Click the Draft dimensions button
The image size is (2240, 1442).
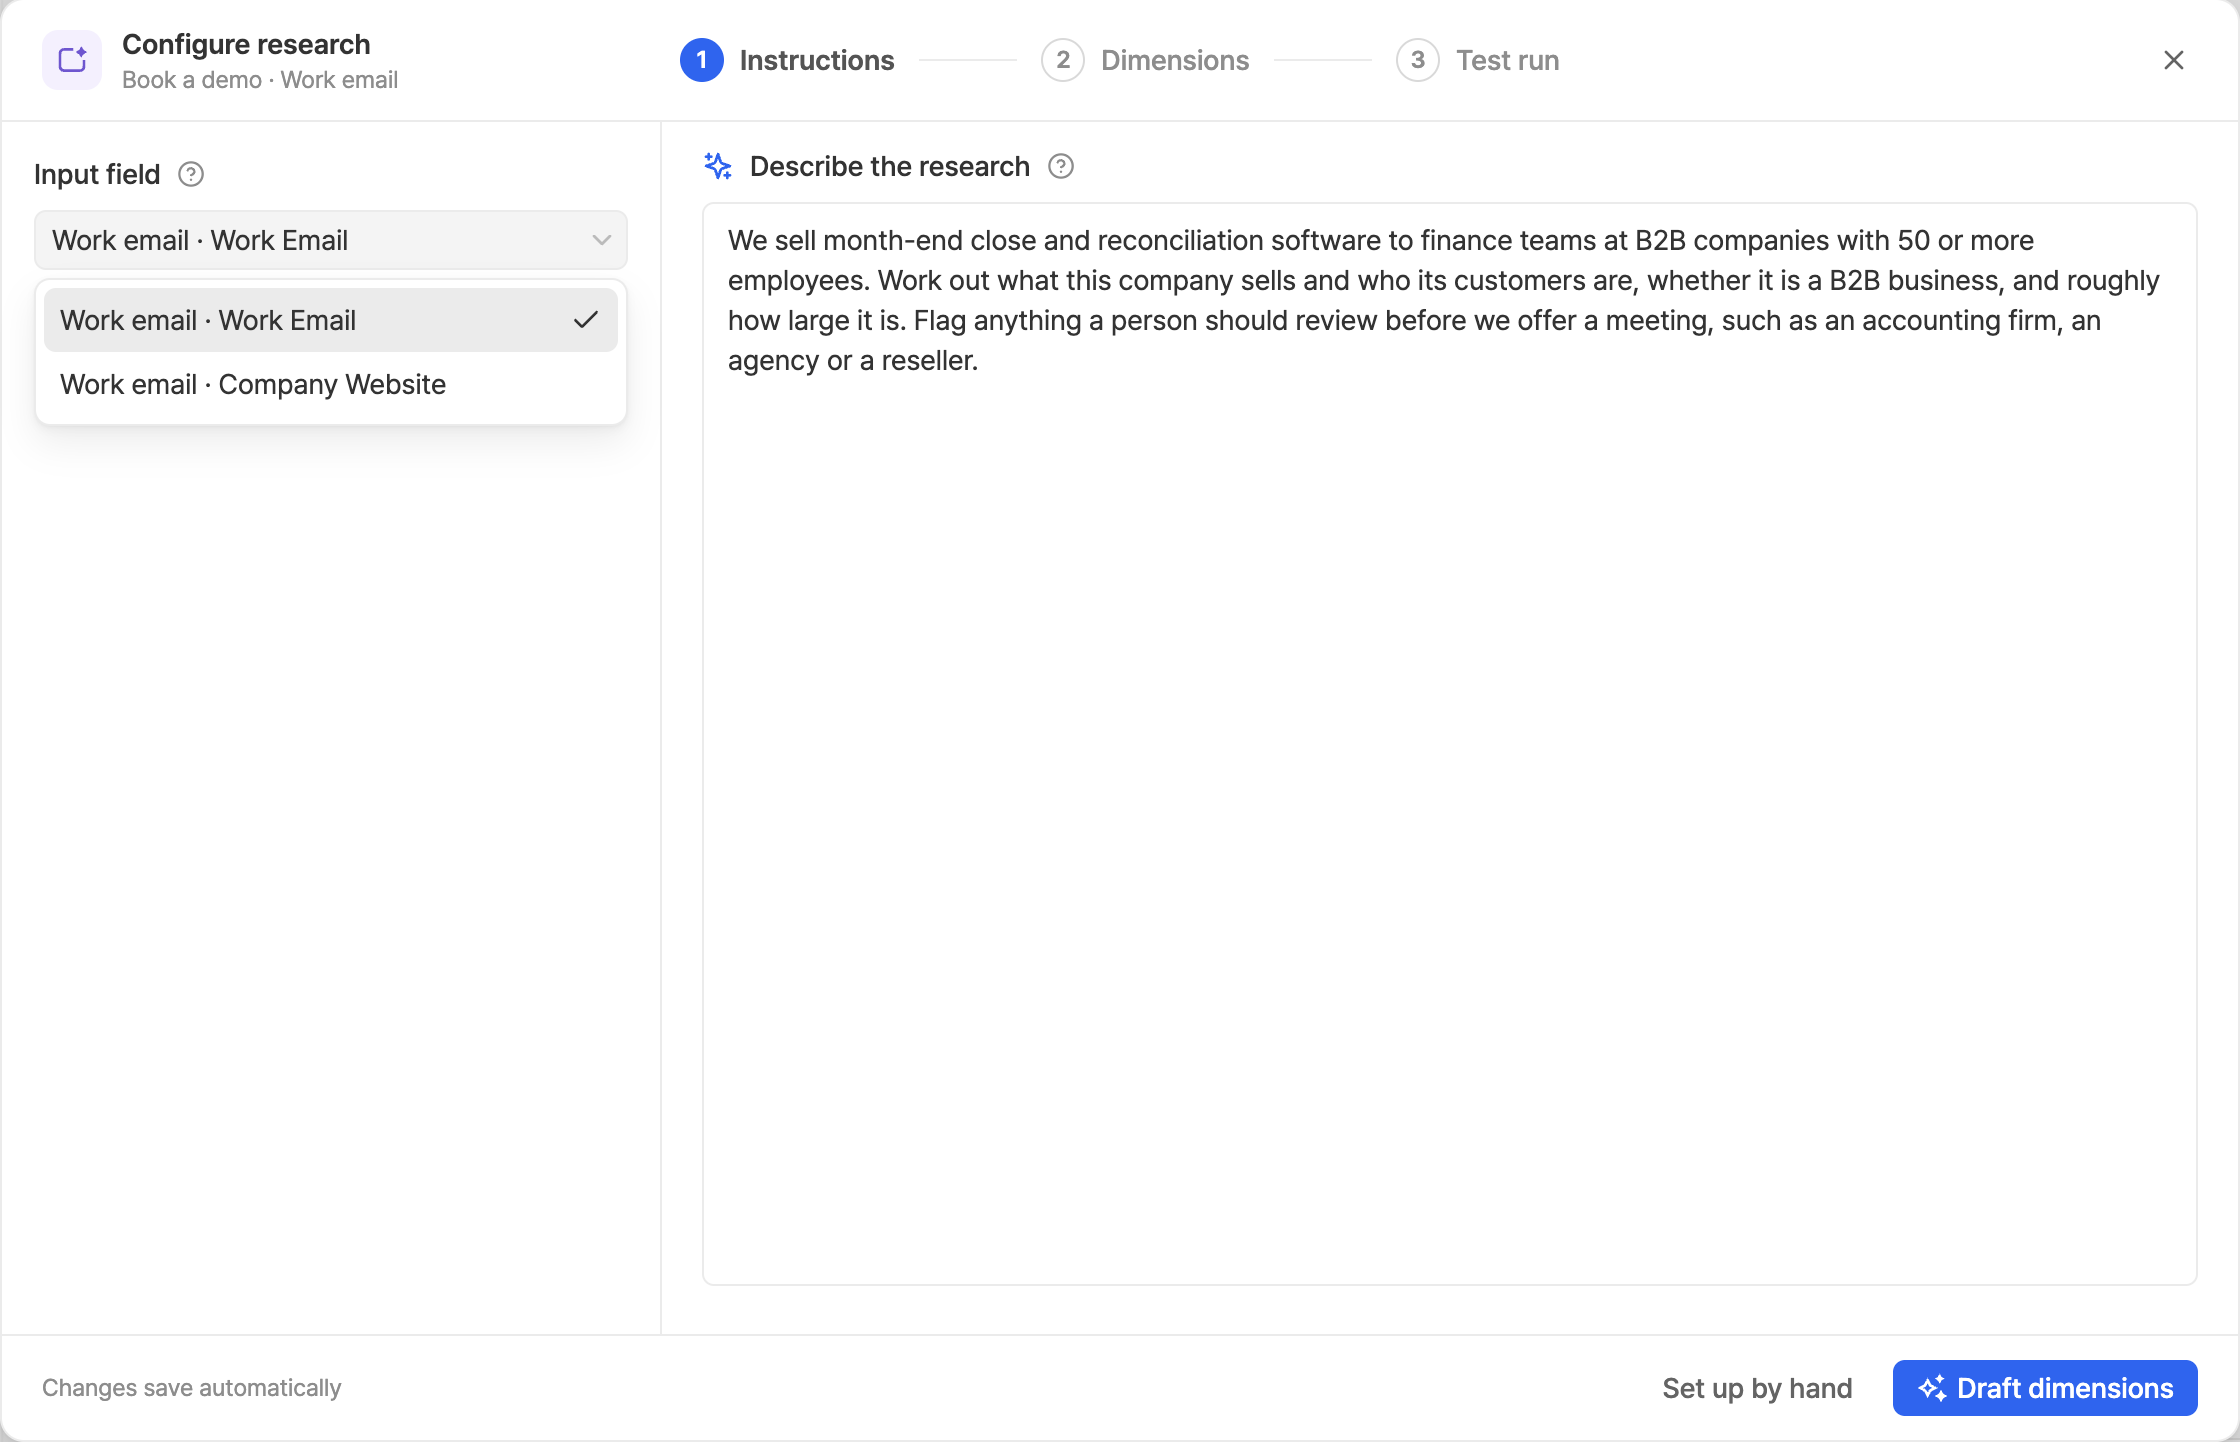pyautogui.click(x=2045, y=1388)
